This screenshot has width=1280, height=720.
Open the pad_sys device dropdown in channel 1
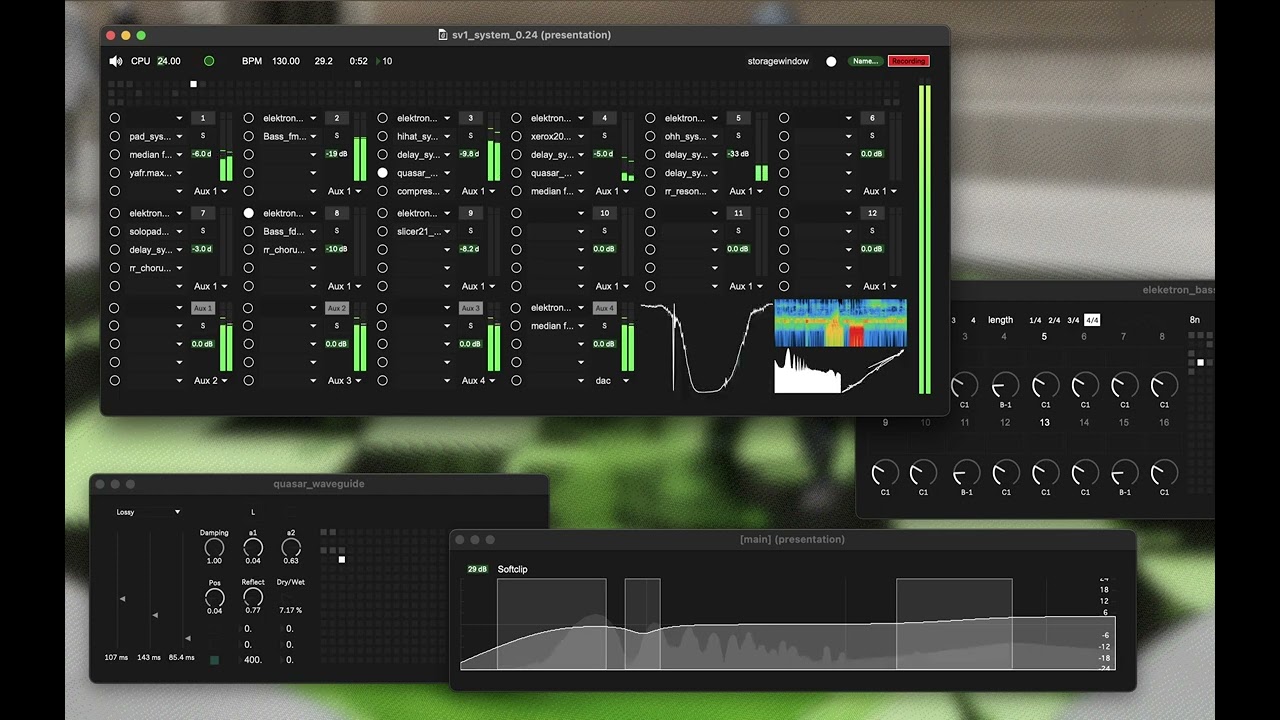[156, 136]
